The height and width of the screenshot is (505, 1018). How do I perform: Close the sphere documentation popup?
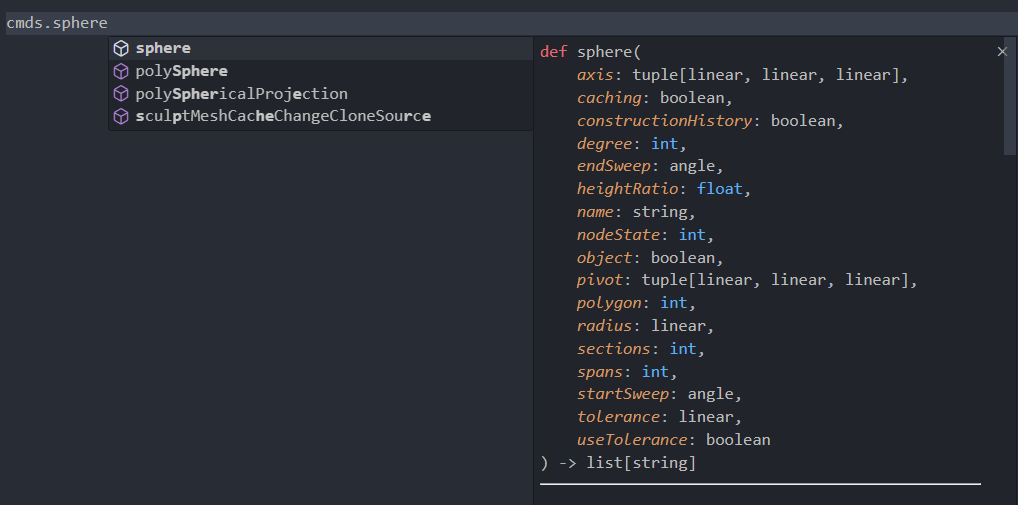tap(1002, 52)
